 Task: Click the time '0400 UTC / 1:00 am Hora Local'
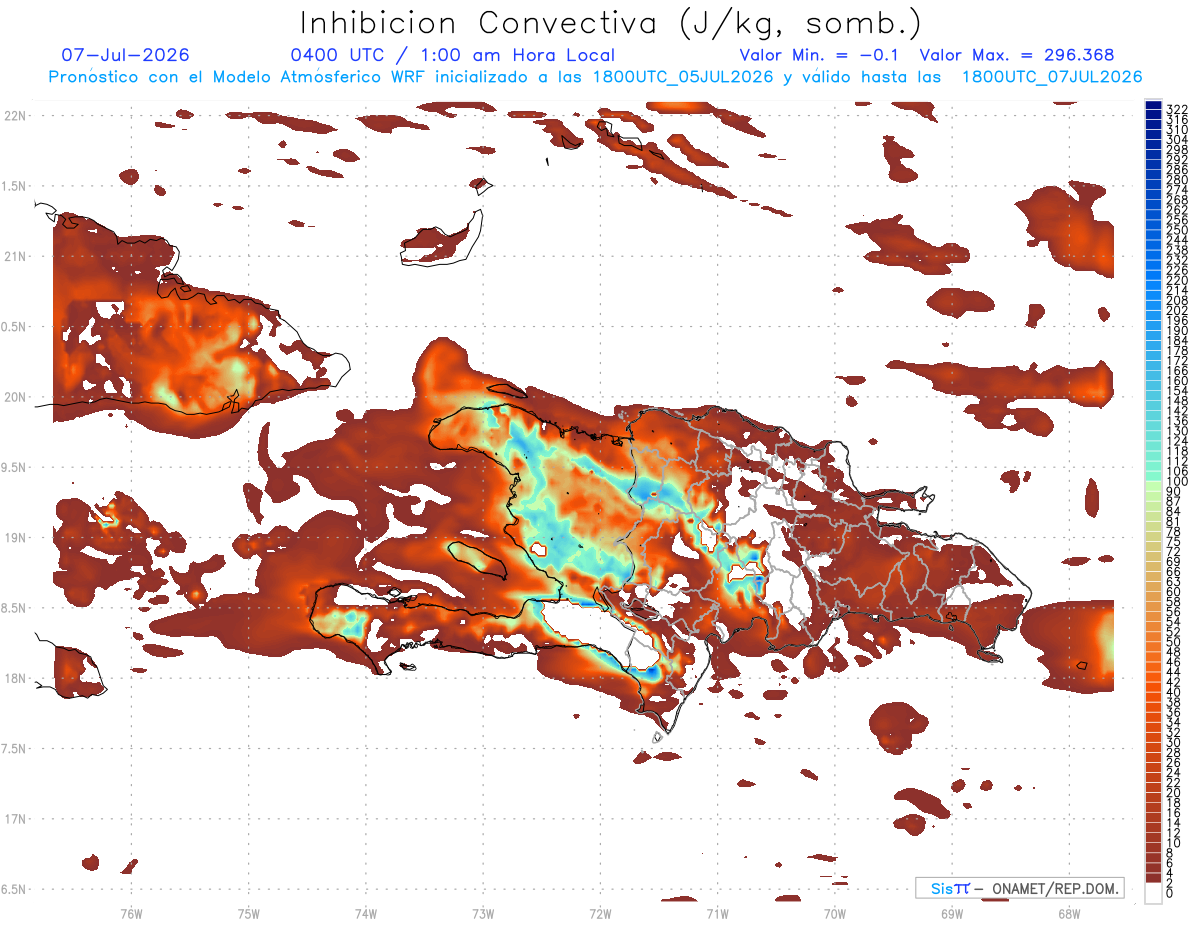453,55
